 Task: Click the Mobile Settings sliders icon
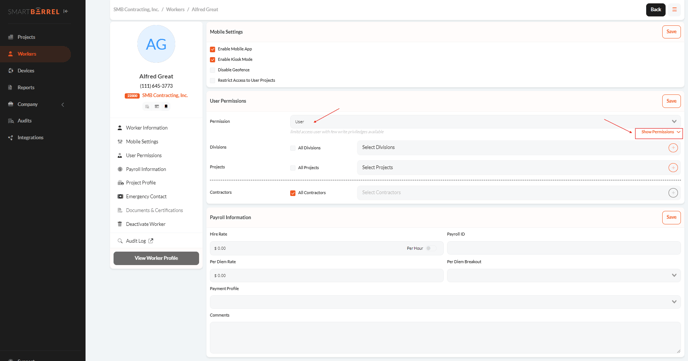(120, 142)
